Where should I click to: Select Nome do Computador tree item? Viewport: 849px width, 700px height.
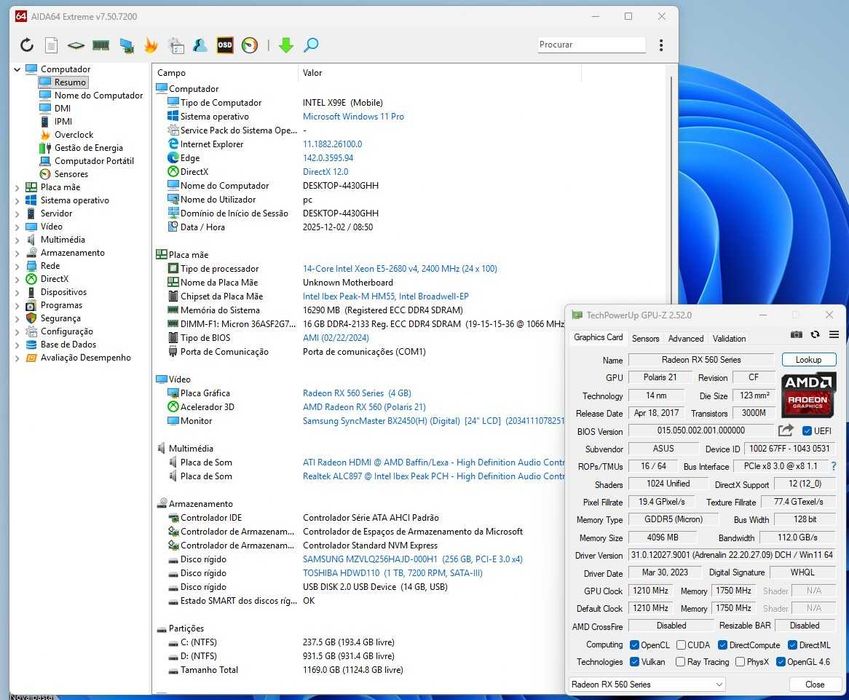(99, 95)
